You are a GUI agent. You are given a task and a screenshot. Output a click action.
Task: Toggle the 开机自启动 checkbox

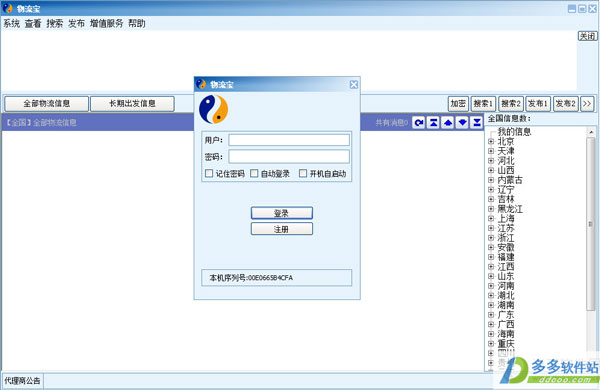click(x=303, y=173)
